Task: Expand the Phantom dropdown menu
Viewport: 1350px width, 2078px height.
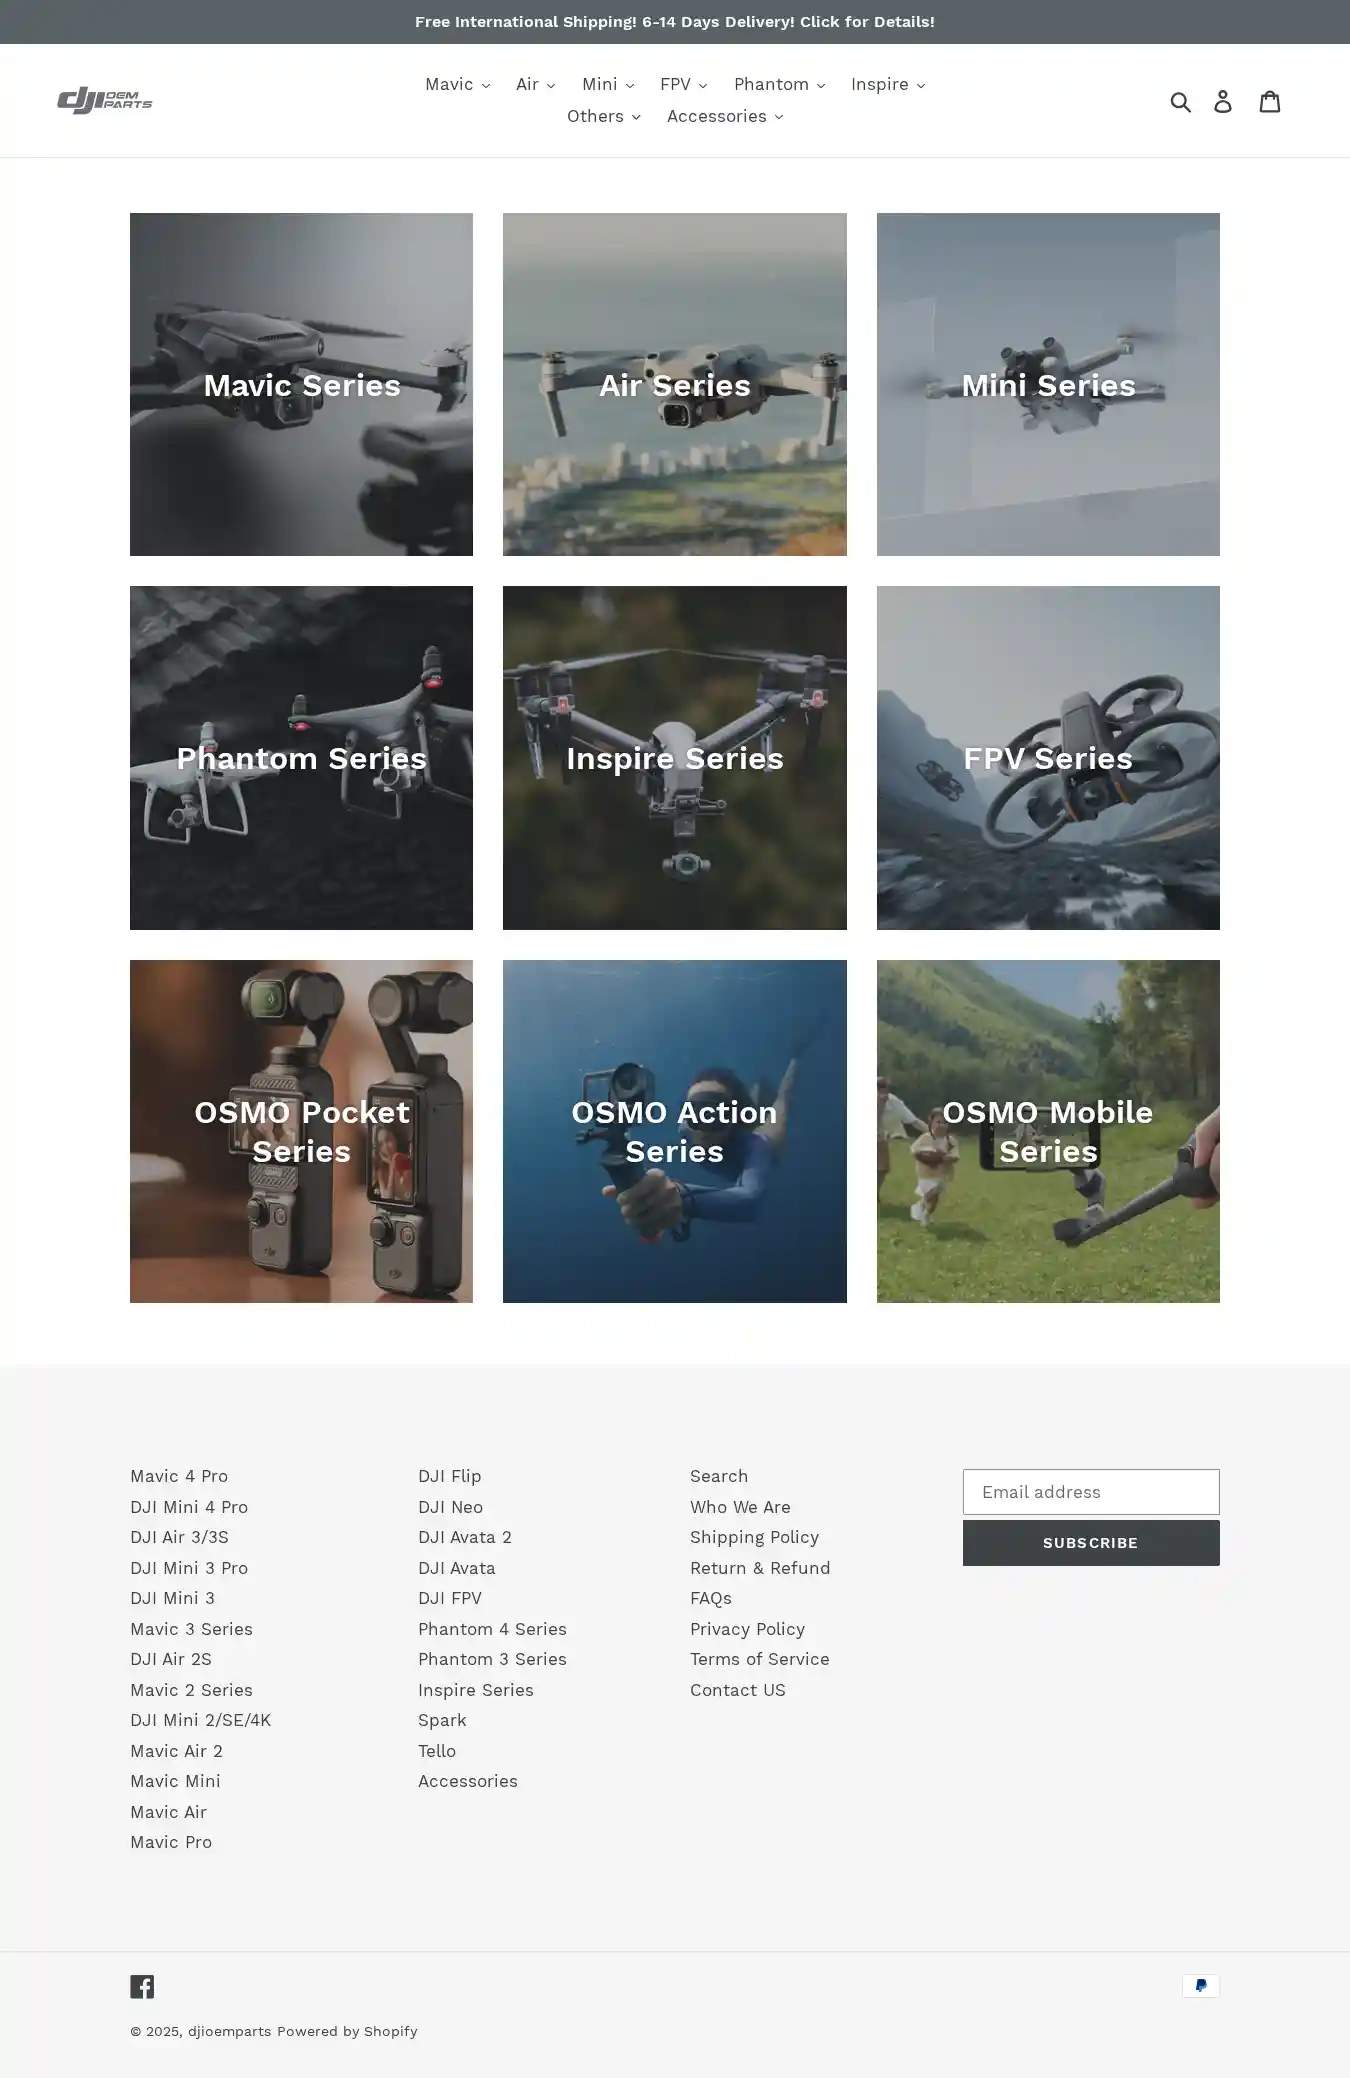Action: [779, 85]
